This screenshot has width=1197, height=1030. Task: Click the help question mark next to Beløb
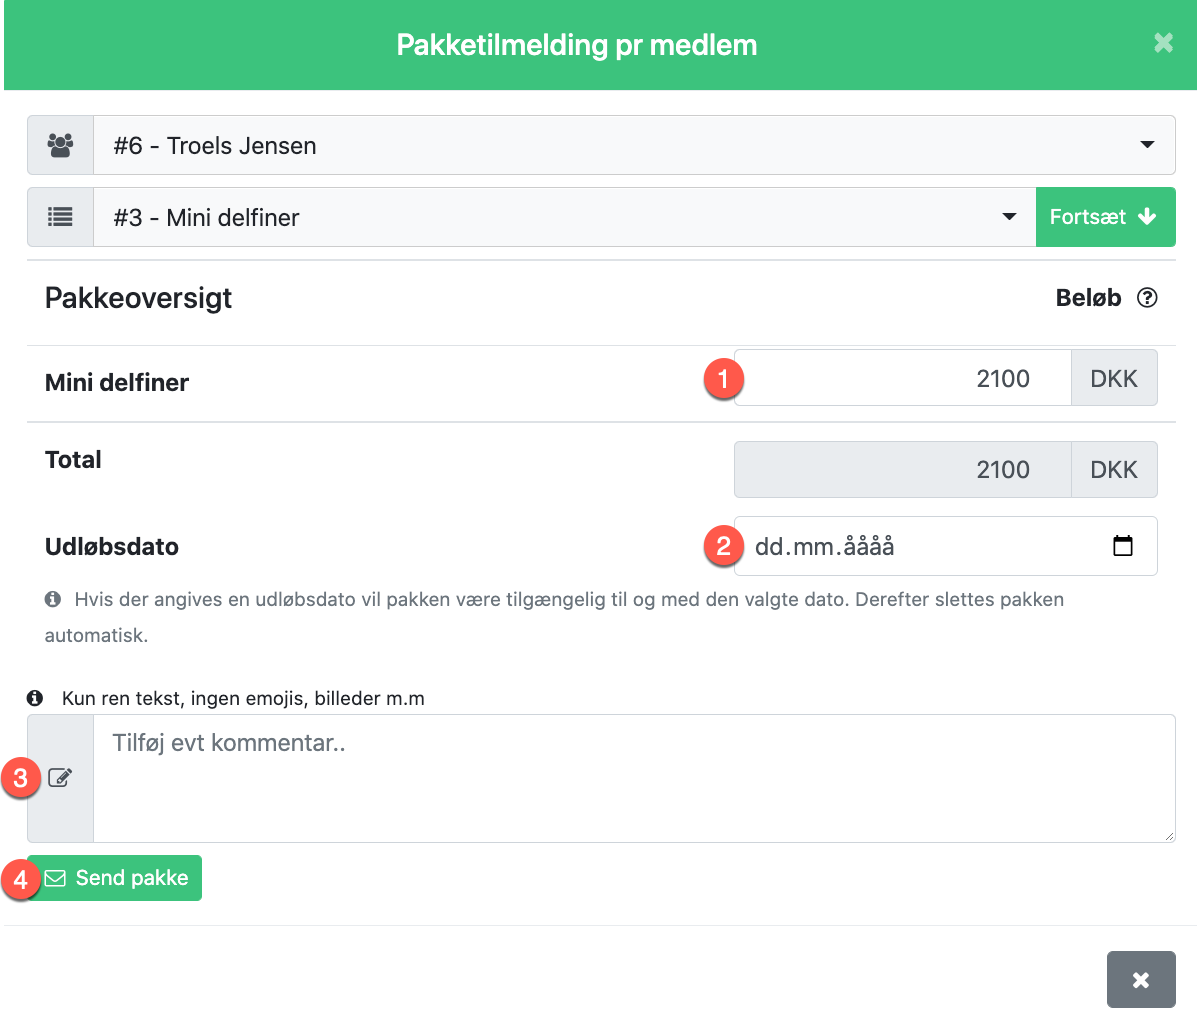pos(1147,298)
